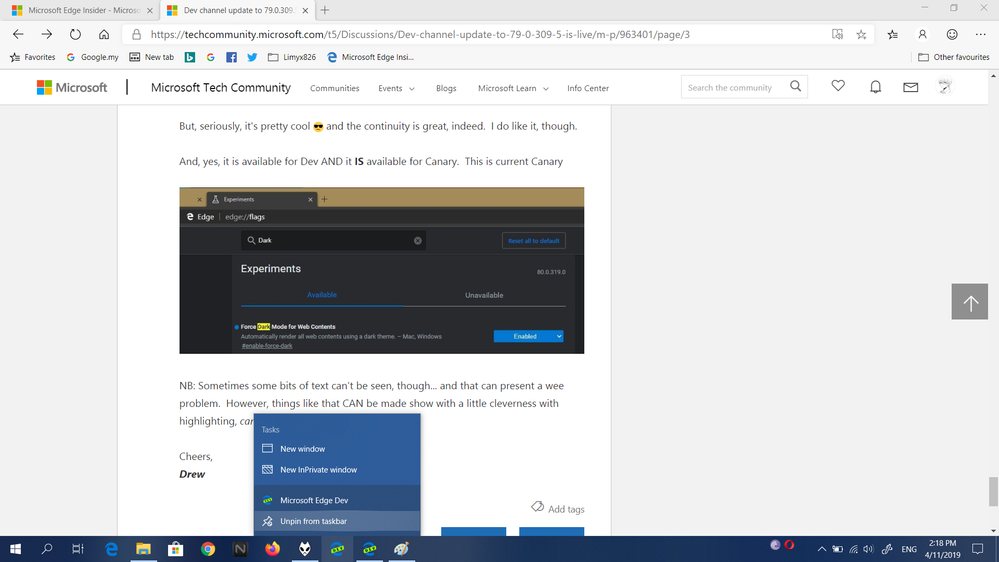
Task: Open New tab bookmark
Action: pyautogui.click(x=152, y=57)
